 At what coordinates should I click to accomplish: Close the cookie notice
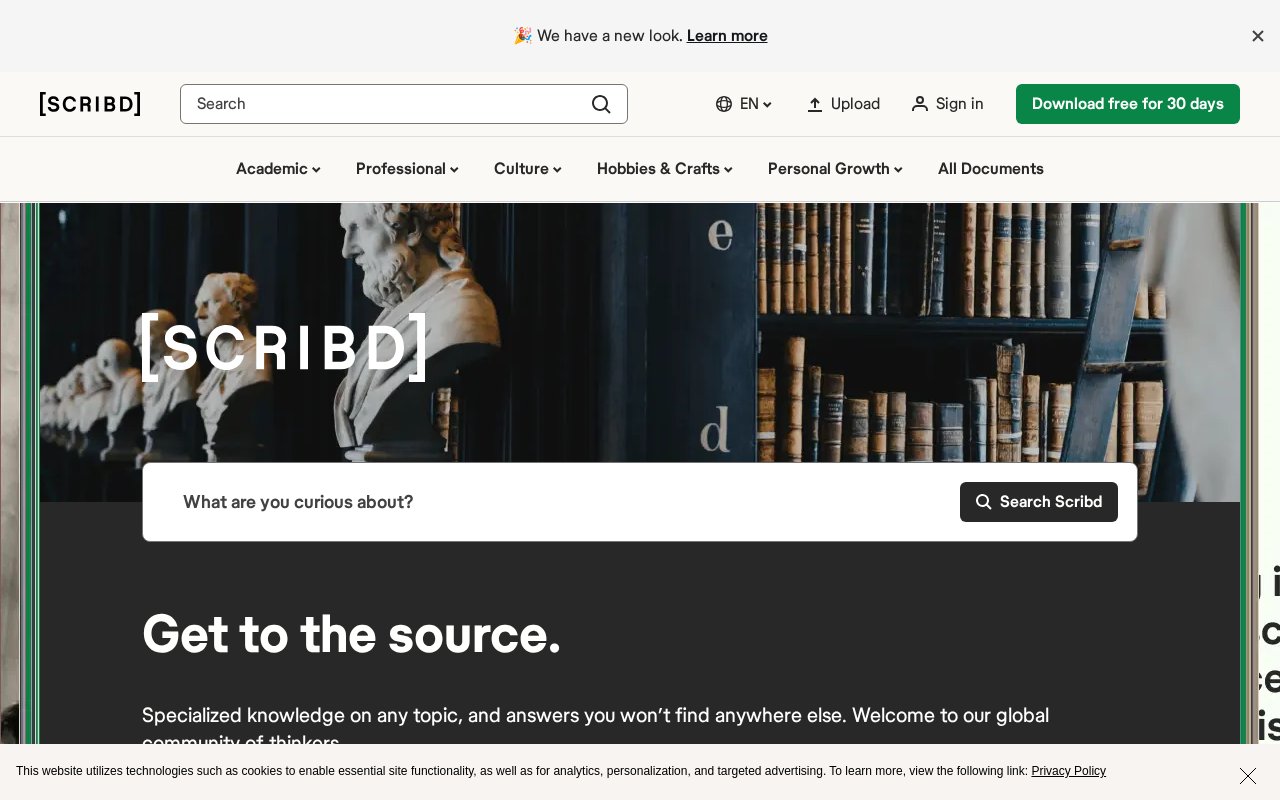pos(1248,776)
